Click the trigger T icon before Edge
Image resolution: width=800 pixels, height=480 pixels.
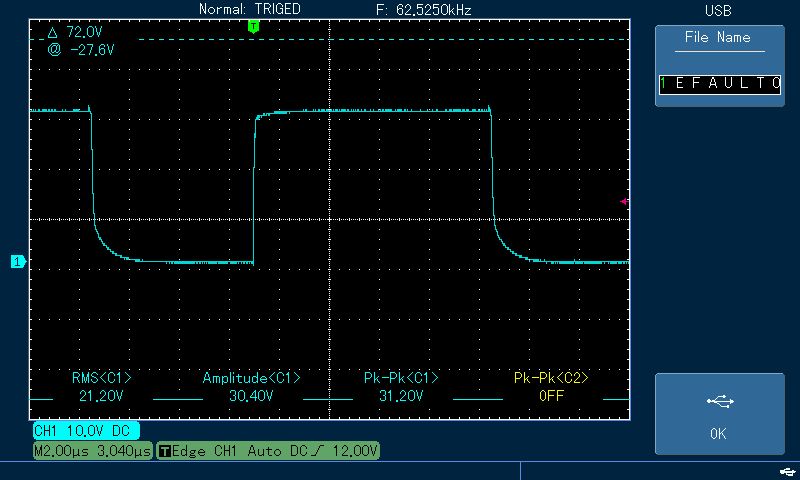click(x=165, y=452)
